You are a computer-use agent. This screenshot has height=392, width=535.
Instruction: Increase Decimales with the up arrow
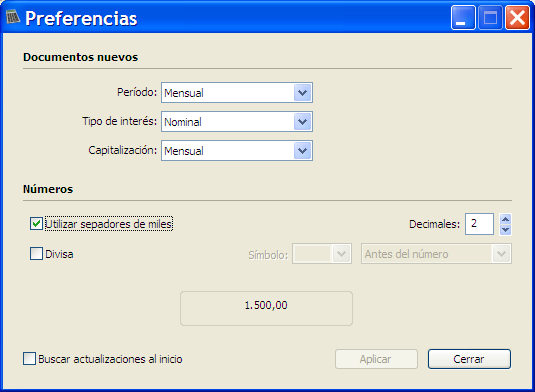pos(505,219)
